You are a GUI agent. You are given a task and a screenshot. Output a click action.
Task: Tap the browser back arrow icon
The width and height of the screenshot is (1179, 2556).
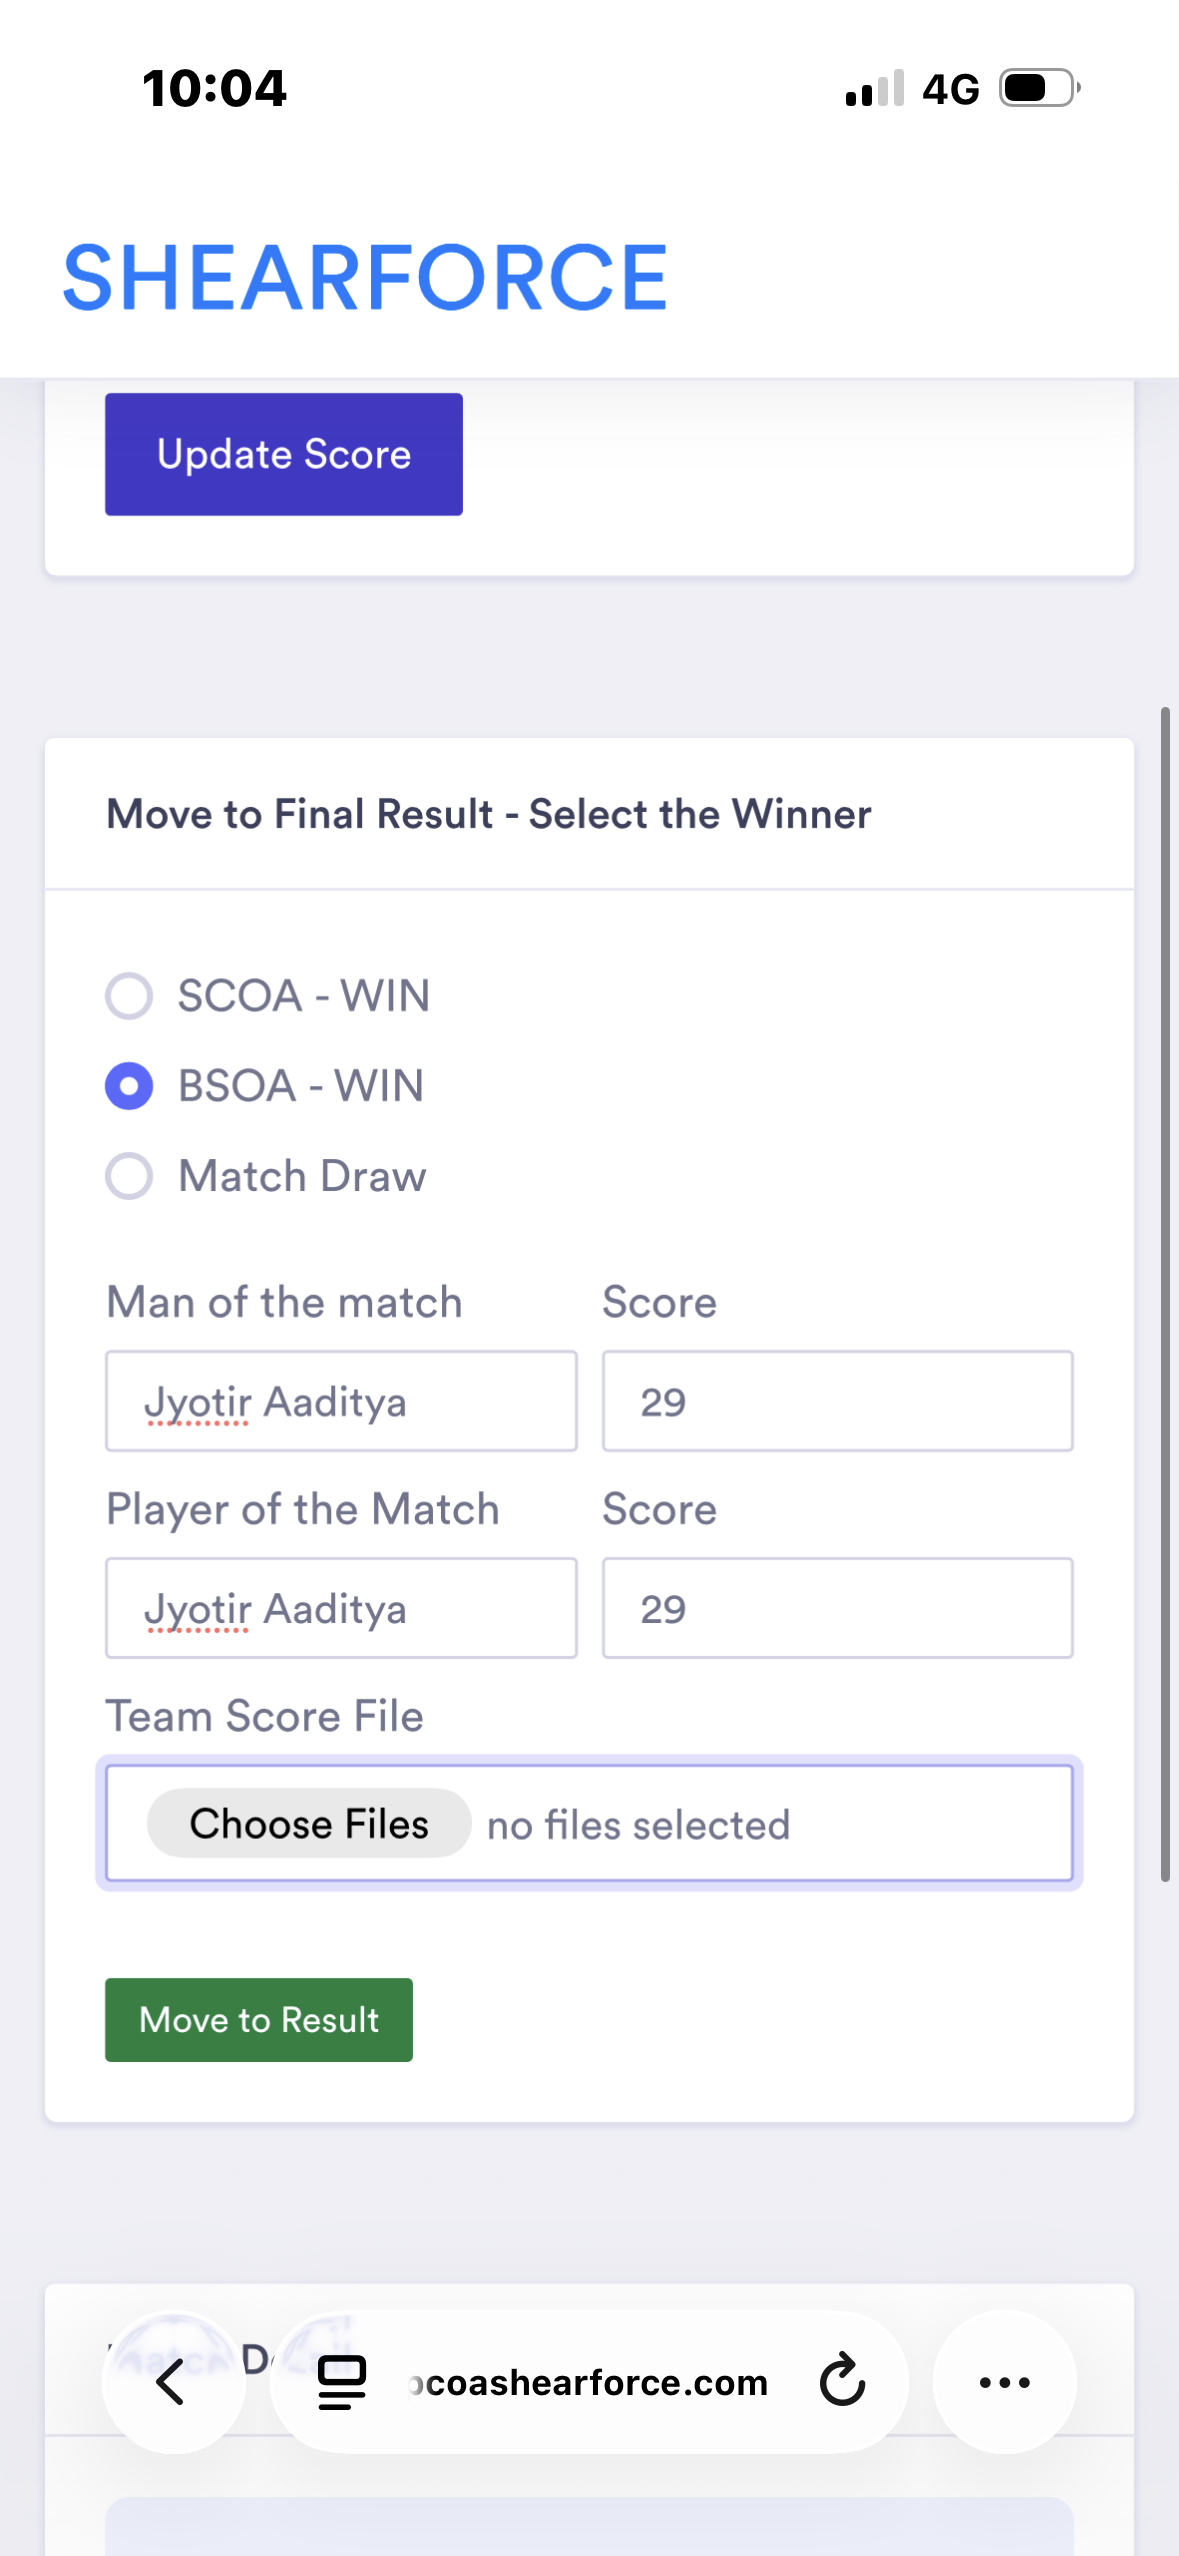(x=172, y=2382)
